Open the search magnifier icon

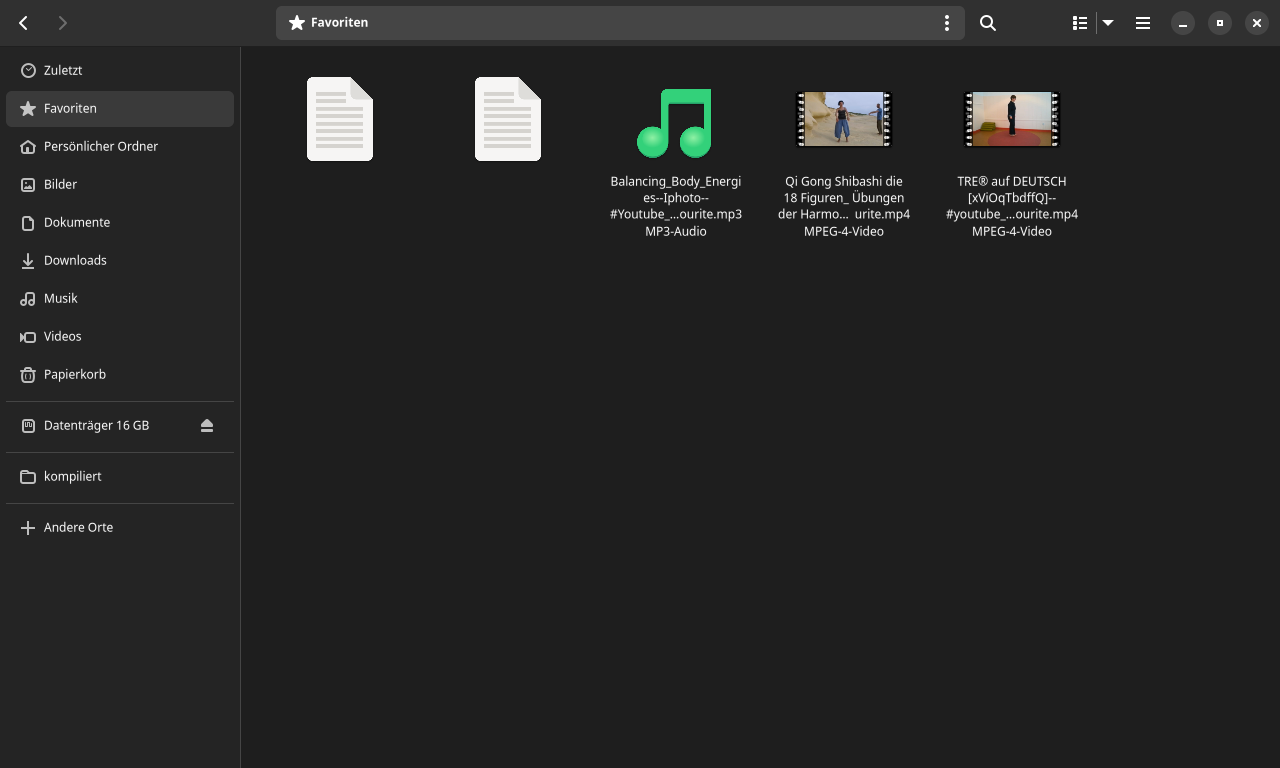(988, 23)
